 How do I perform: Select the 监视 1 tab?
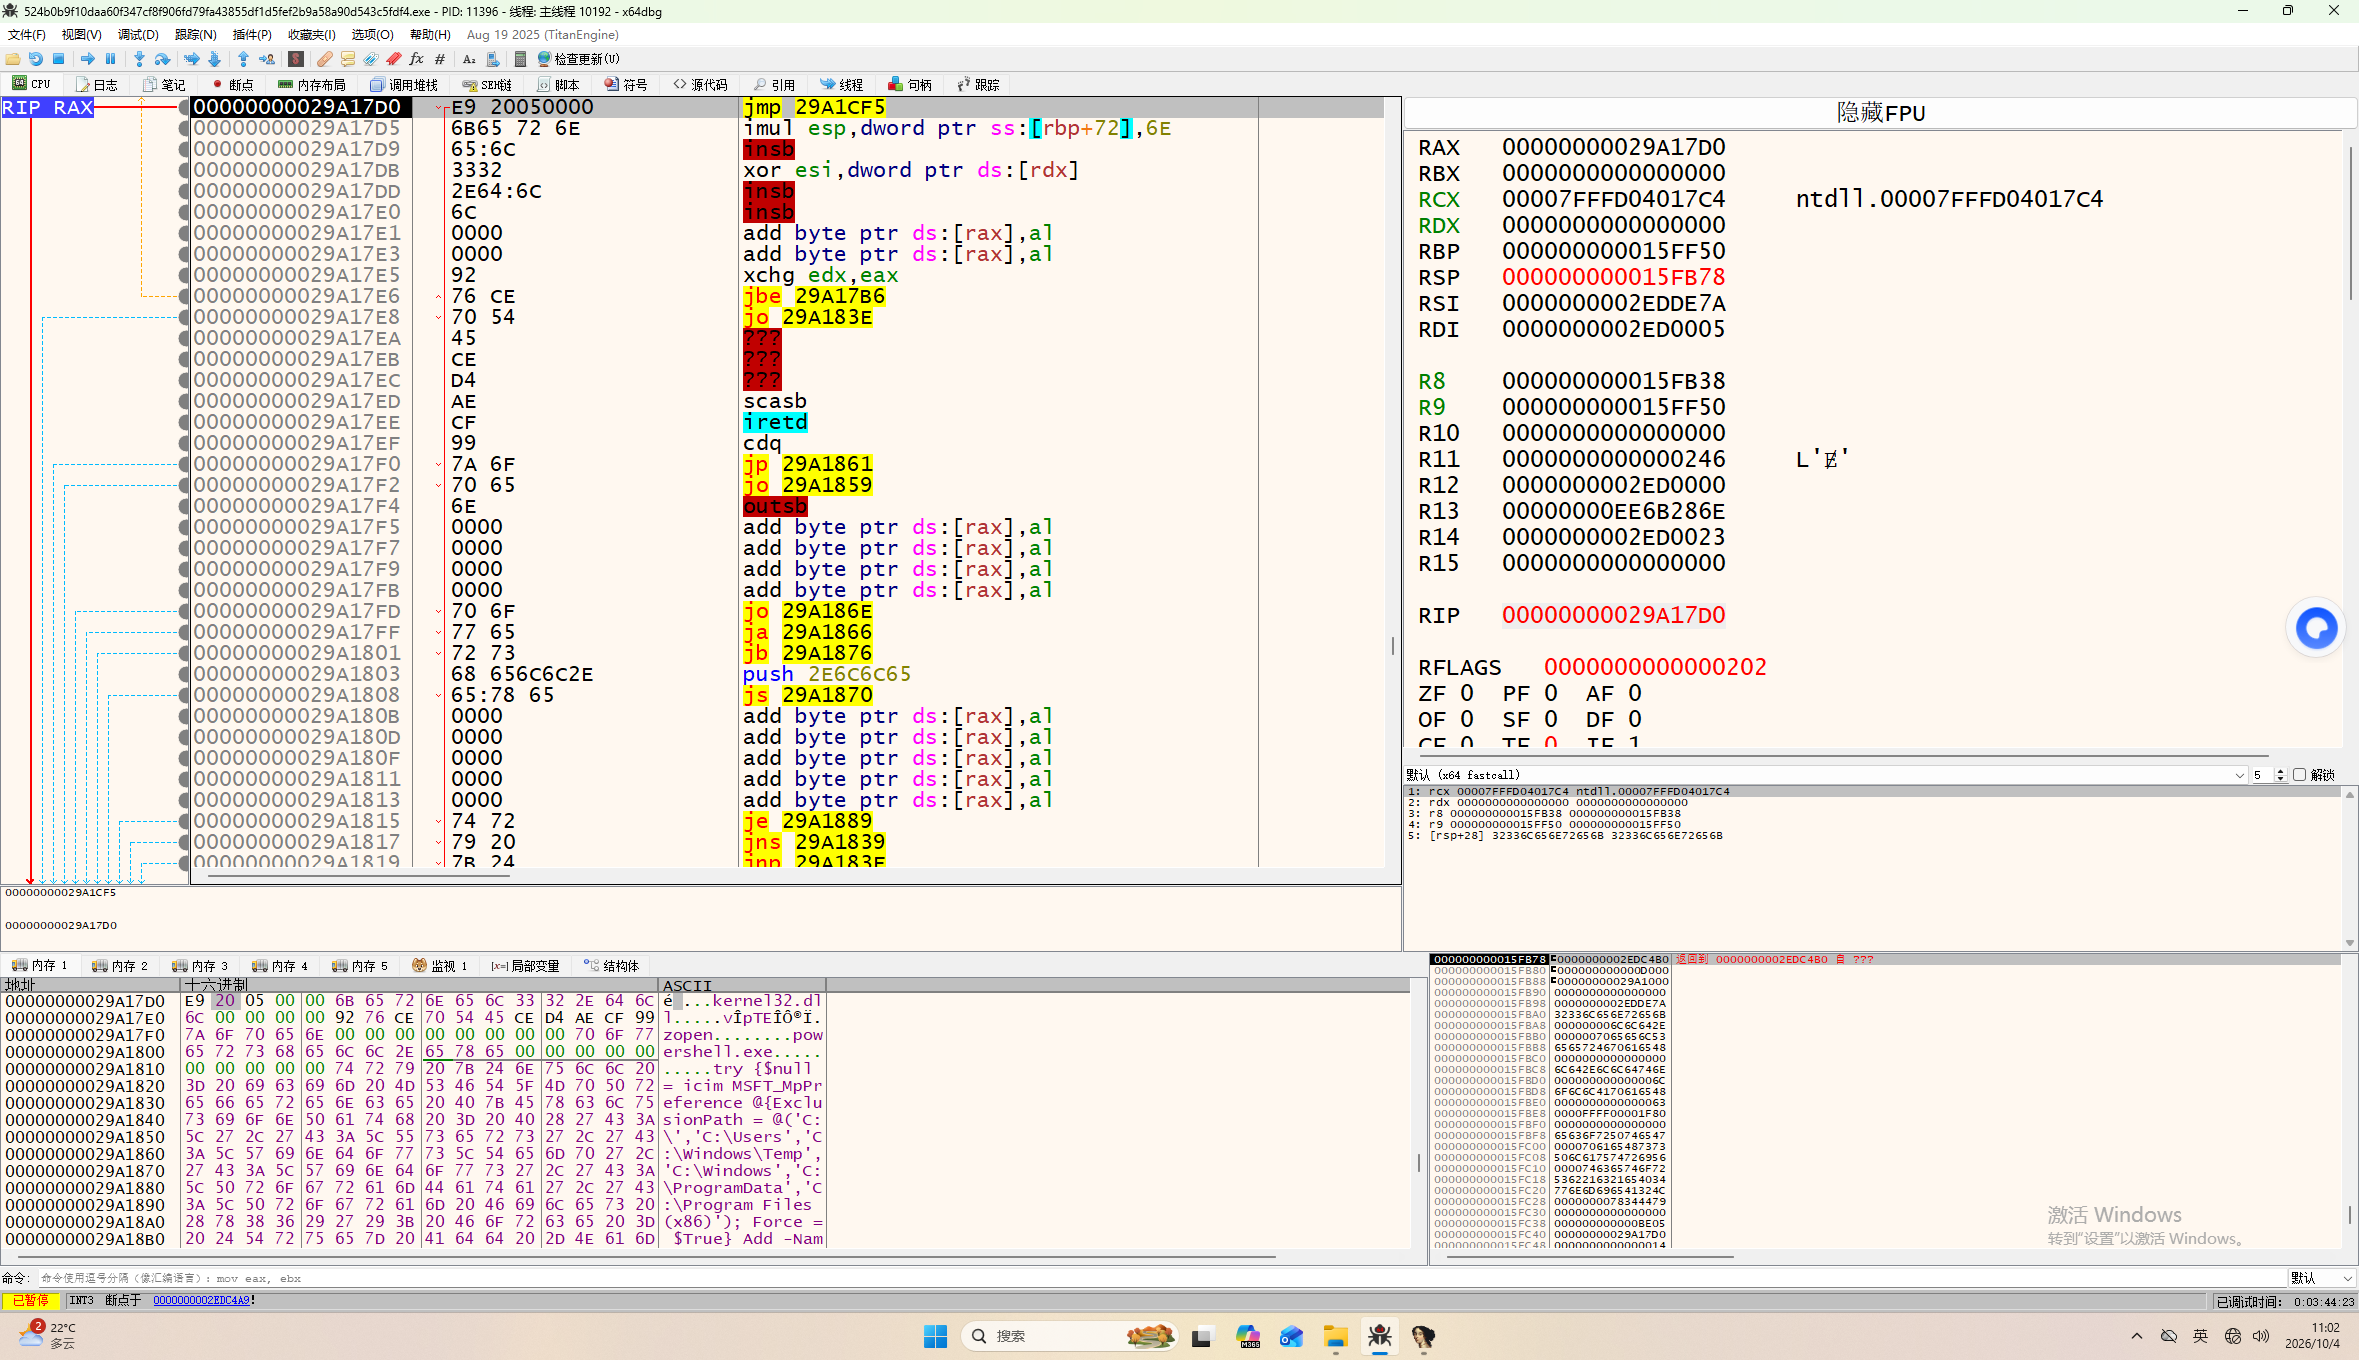click(x=440, y=966)
